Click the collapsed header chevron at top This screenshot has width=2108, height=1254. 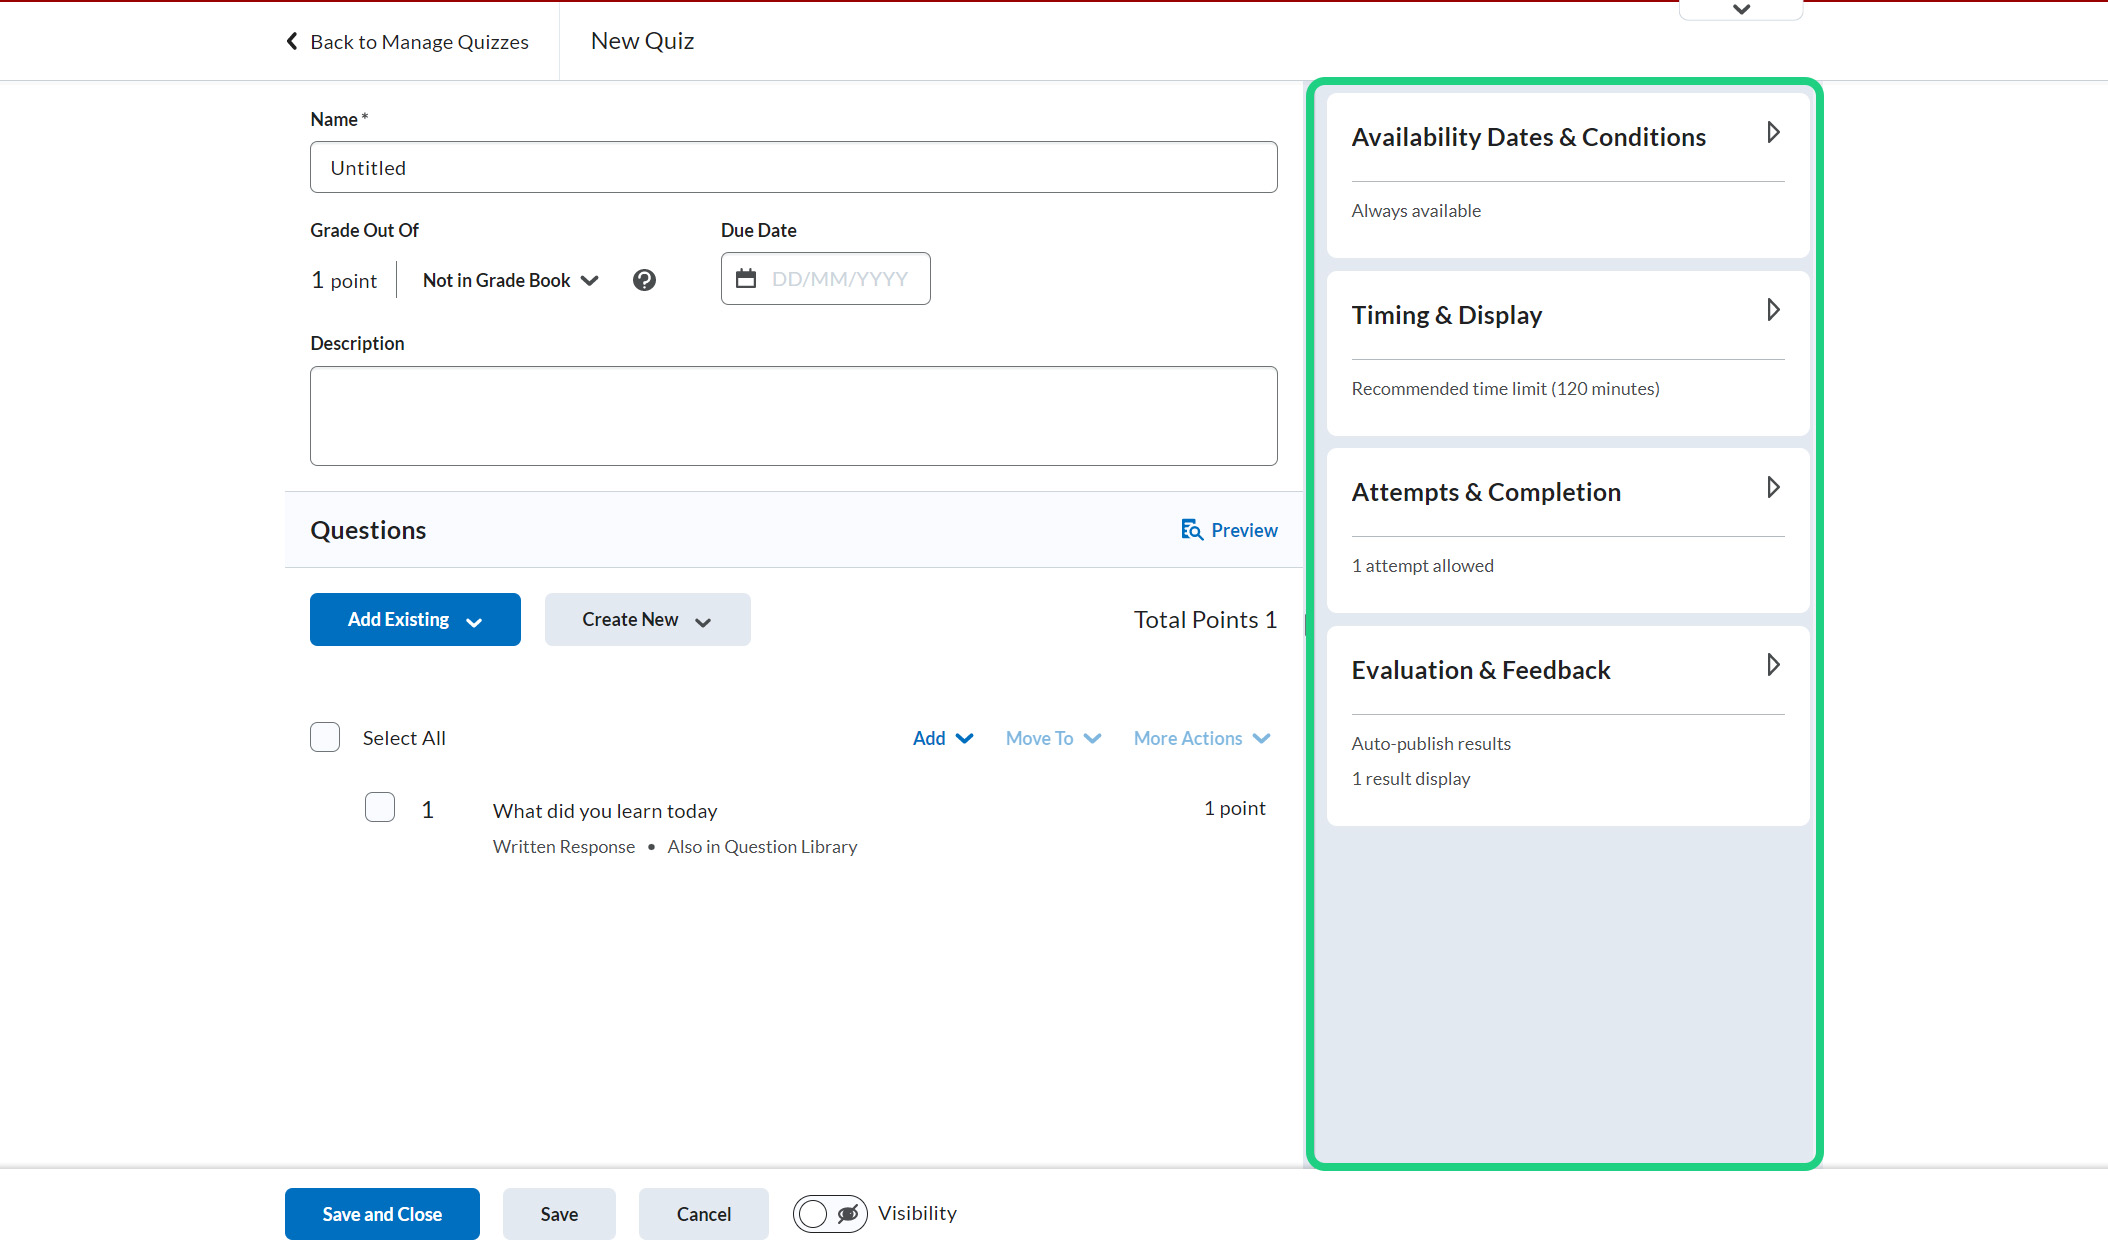[x=1741, y=10]
